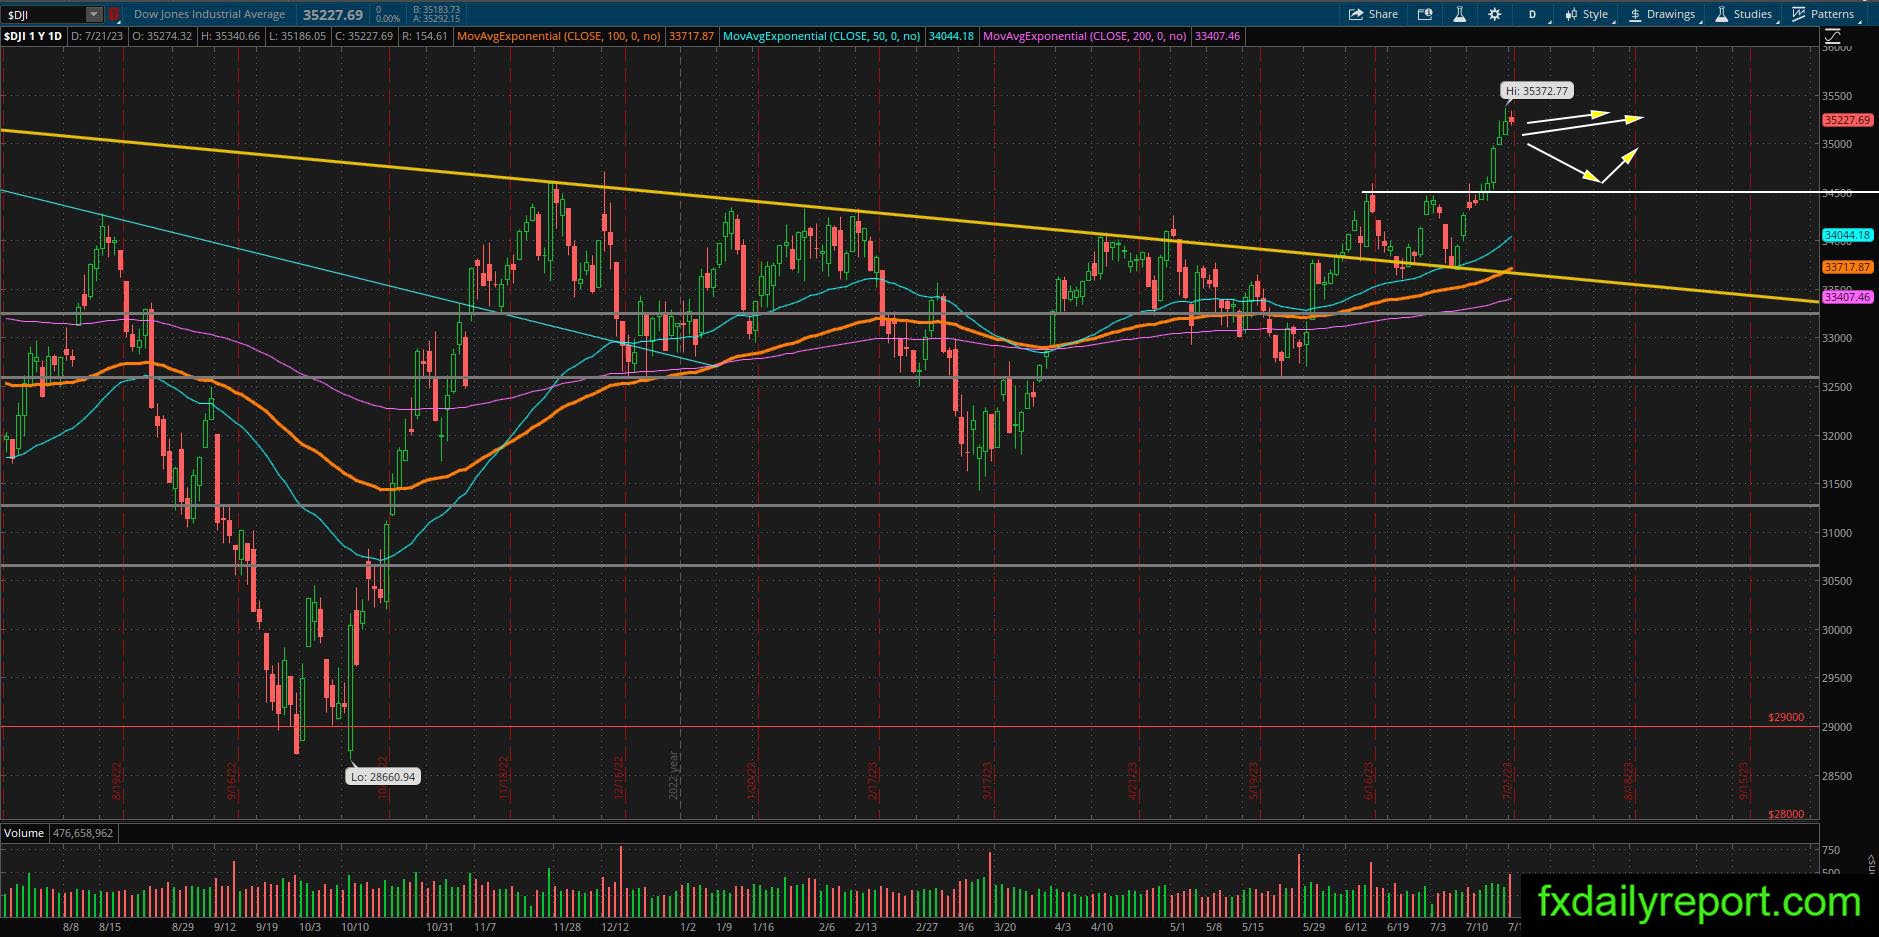This screenshot has width=1879, height=937.
Task: Click the 6/16/23 expiration date marker
Action: (x=1368, y=782)
